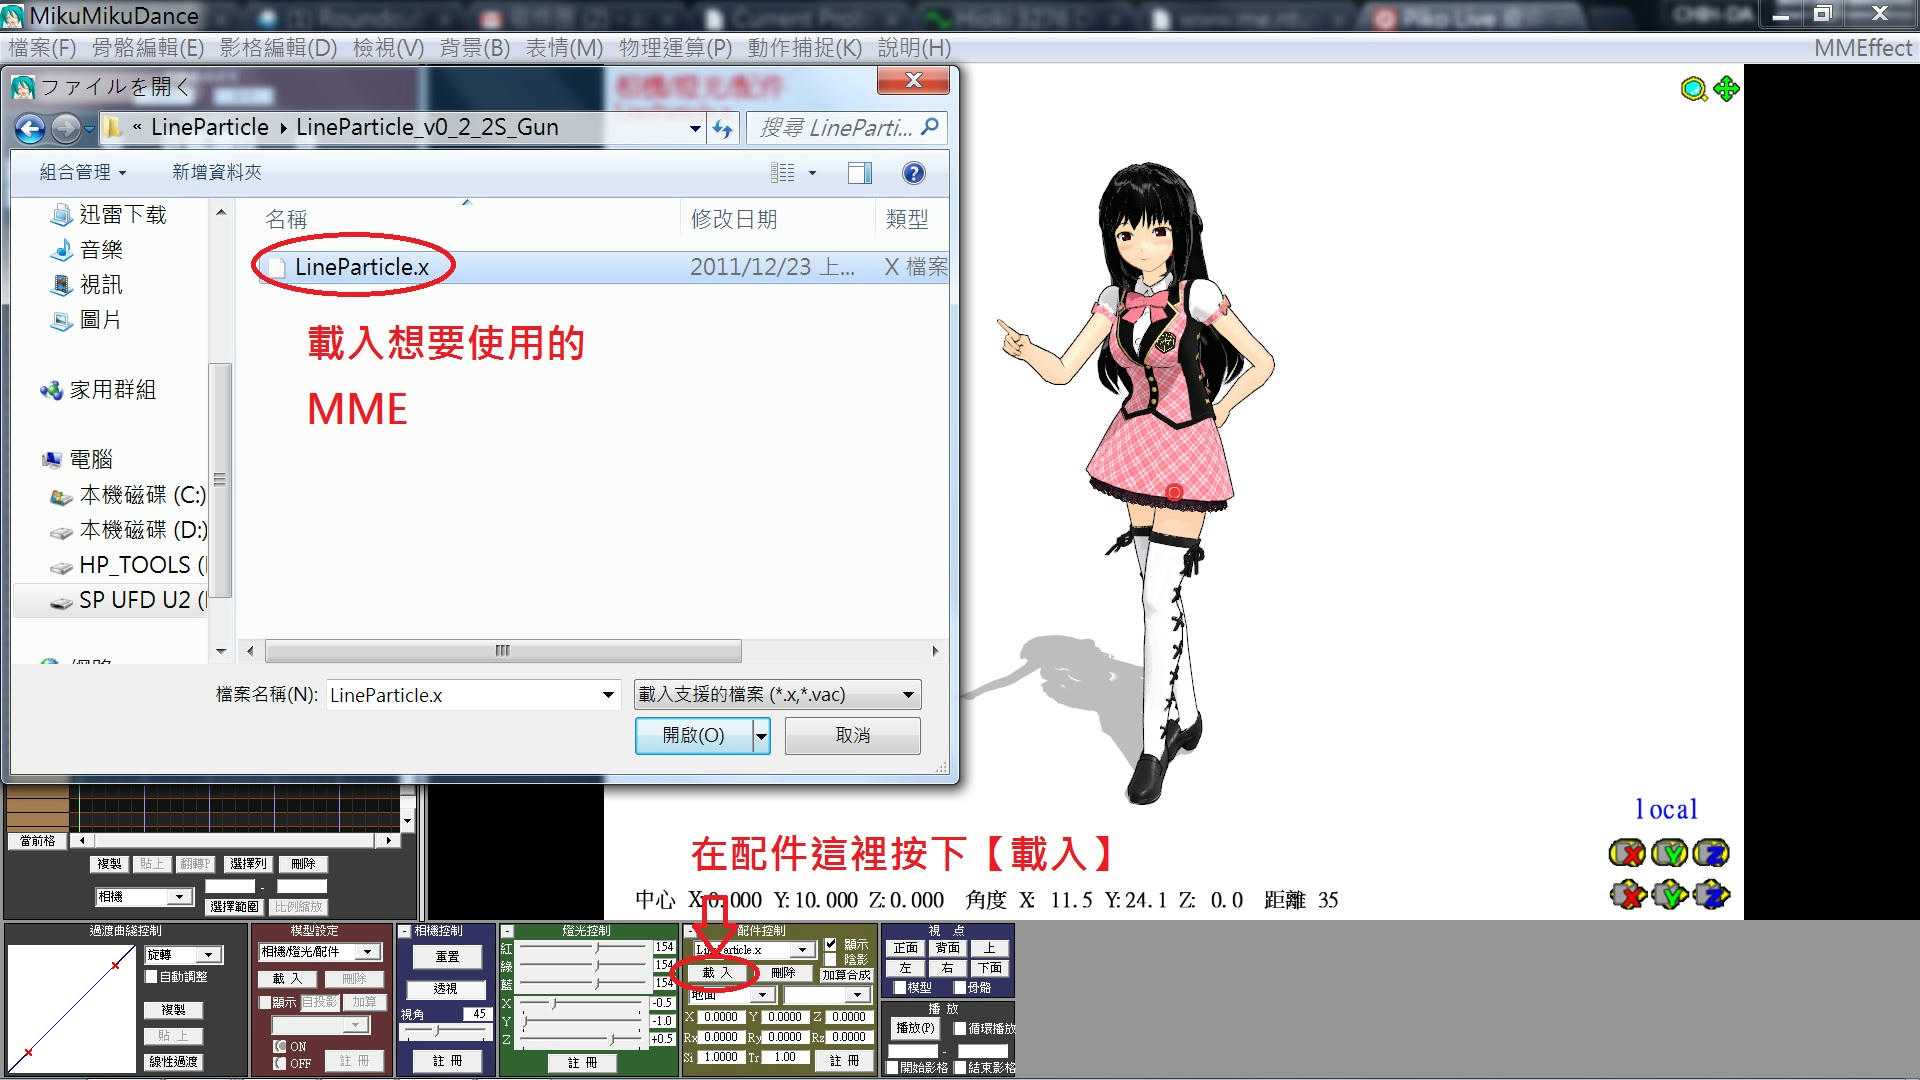Select 圖片 (Pictures) library in sidebar
This screenshot has height=1080, width=1920.
pyautogui.click(x=86, y=320)
